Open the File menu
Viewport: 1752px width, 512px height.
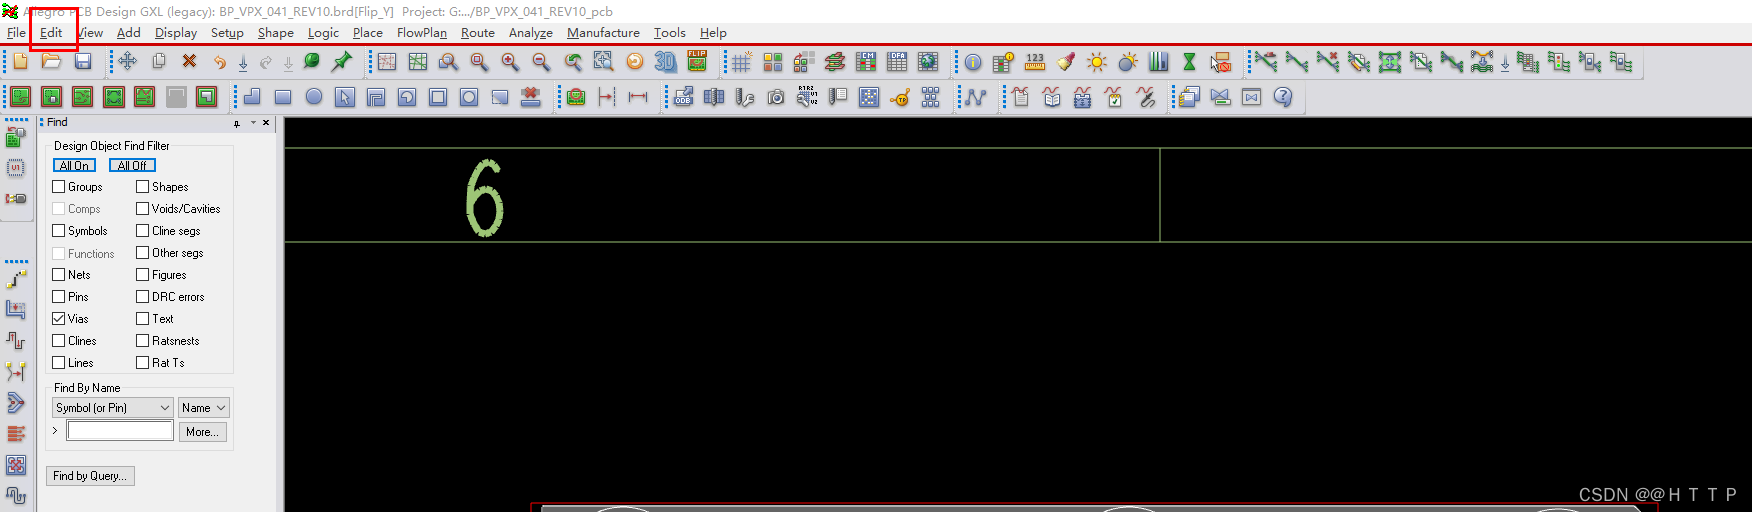coord(16,33)
